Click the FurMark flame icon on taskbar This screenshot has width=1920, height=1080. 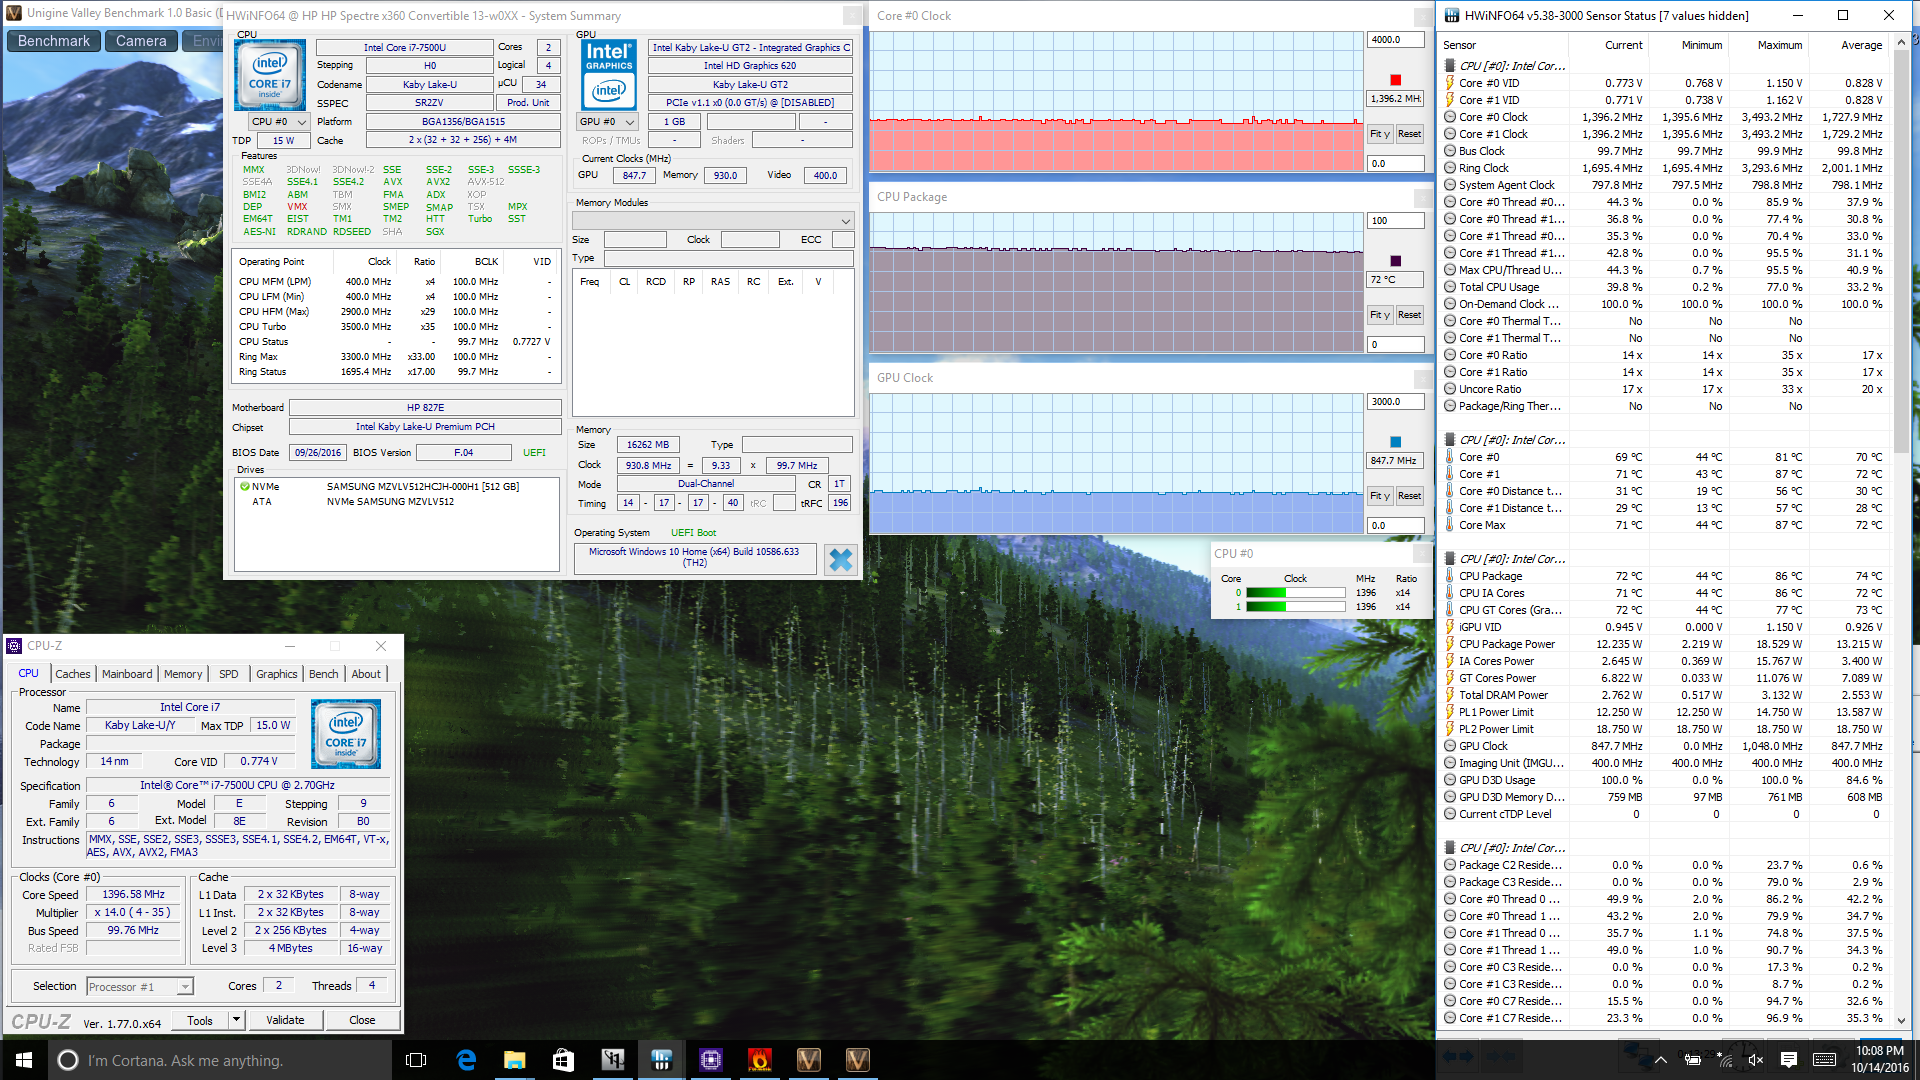point(759,1060)
